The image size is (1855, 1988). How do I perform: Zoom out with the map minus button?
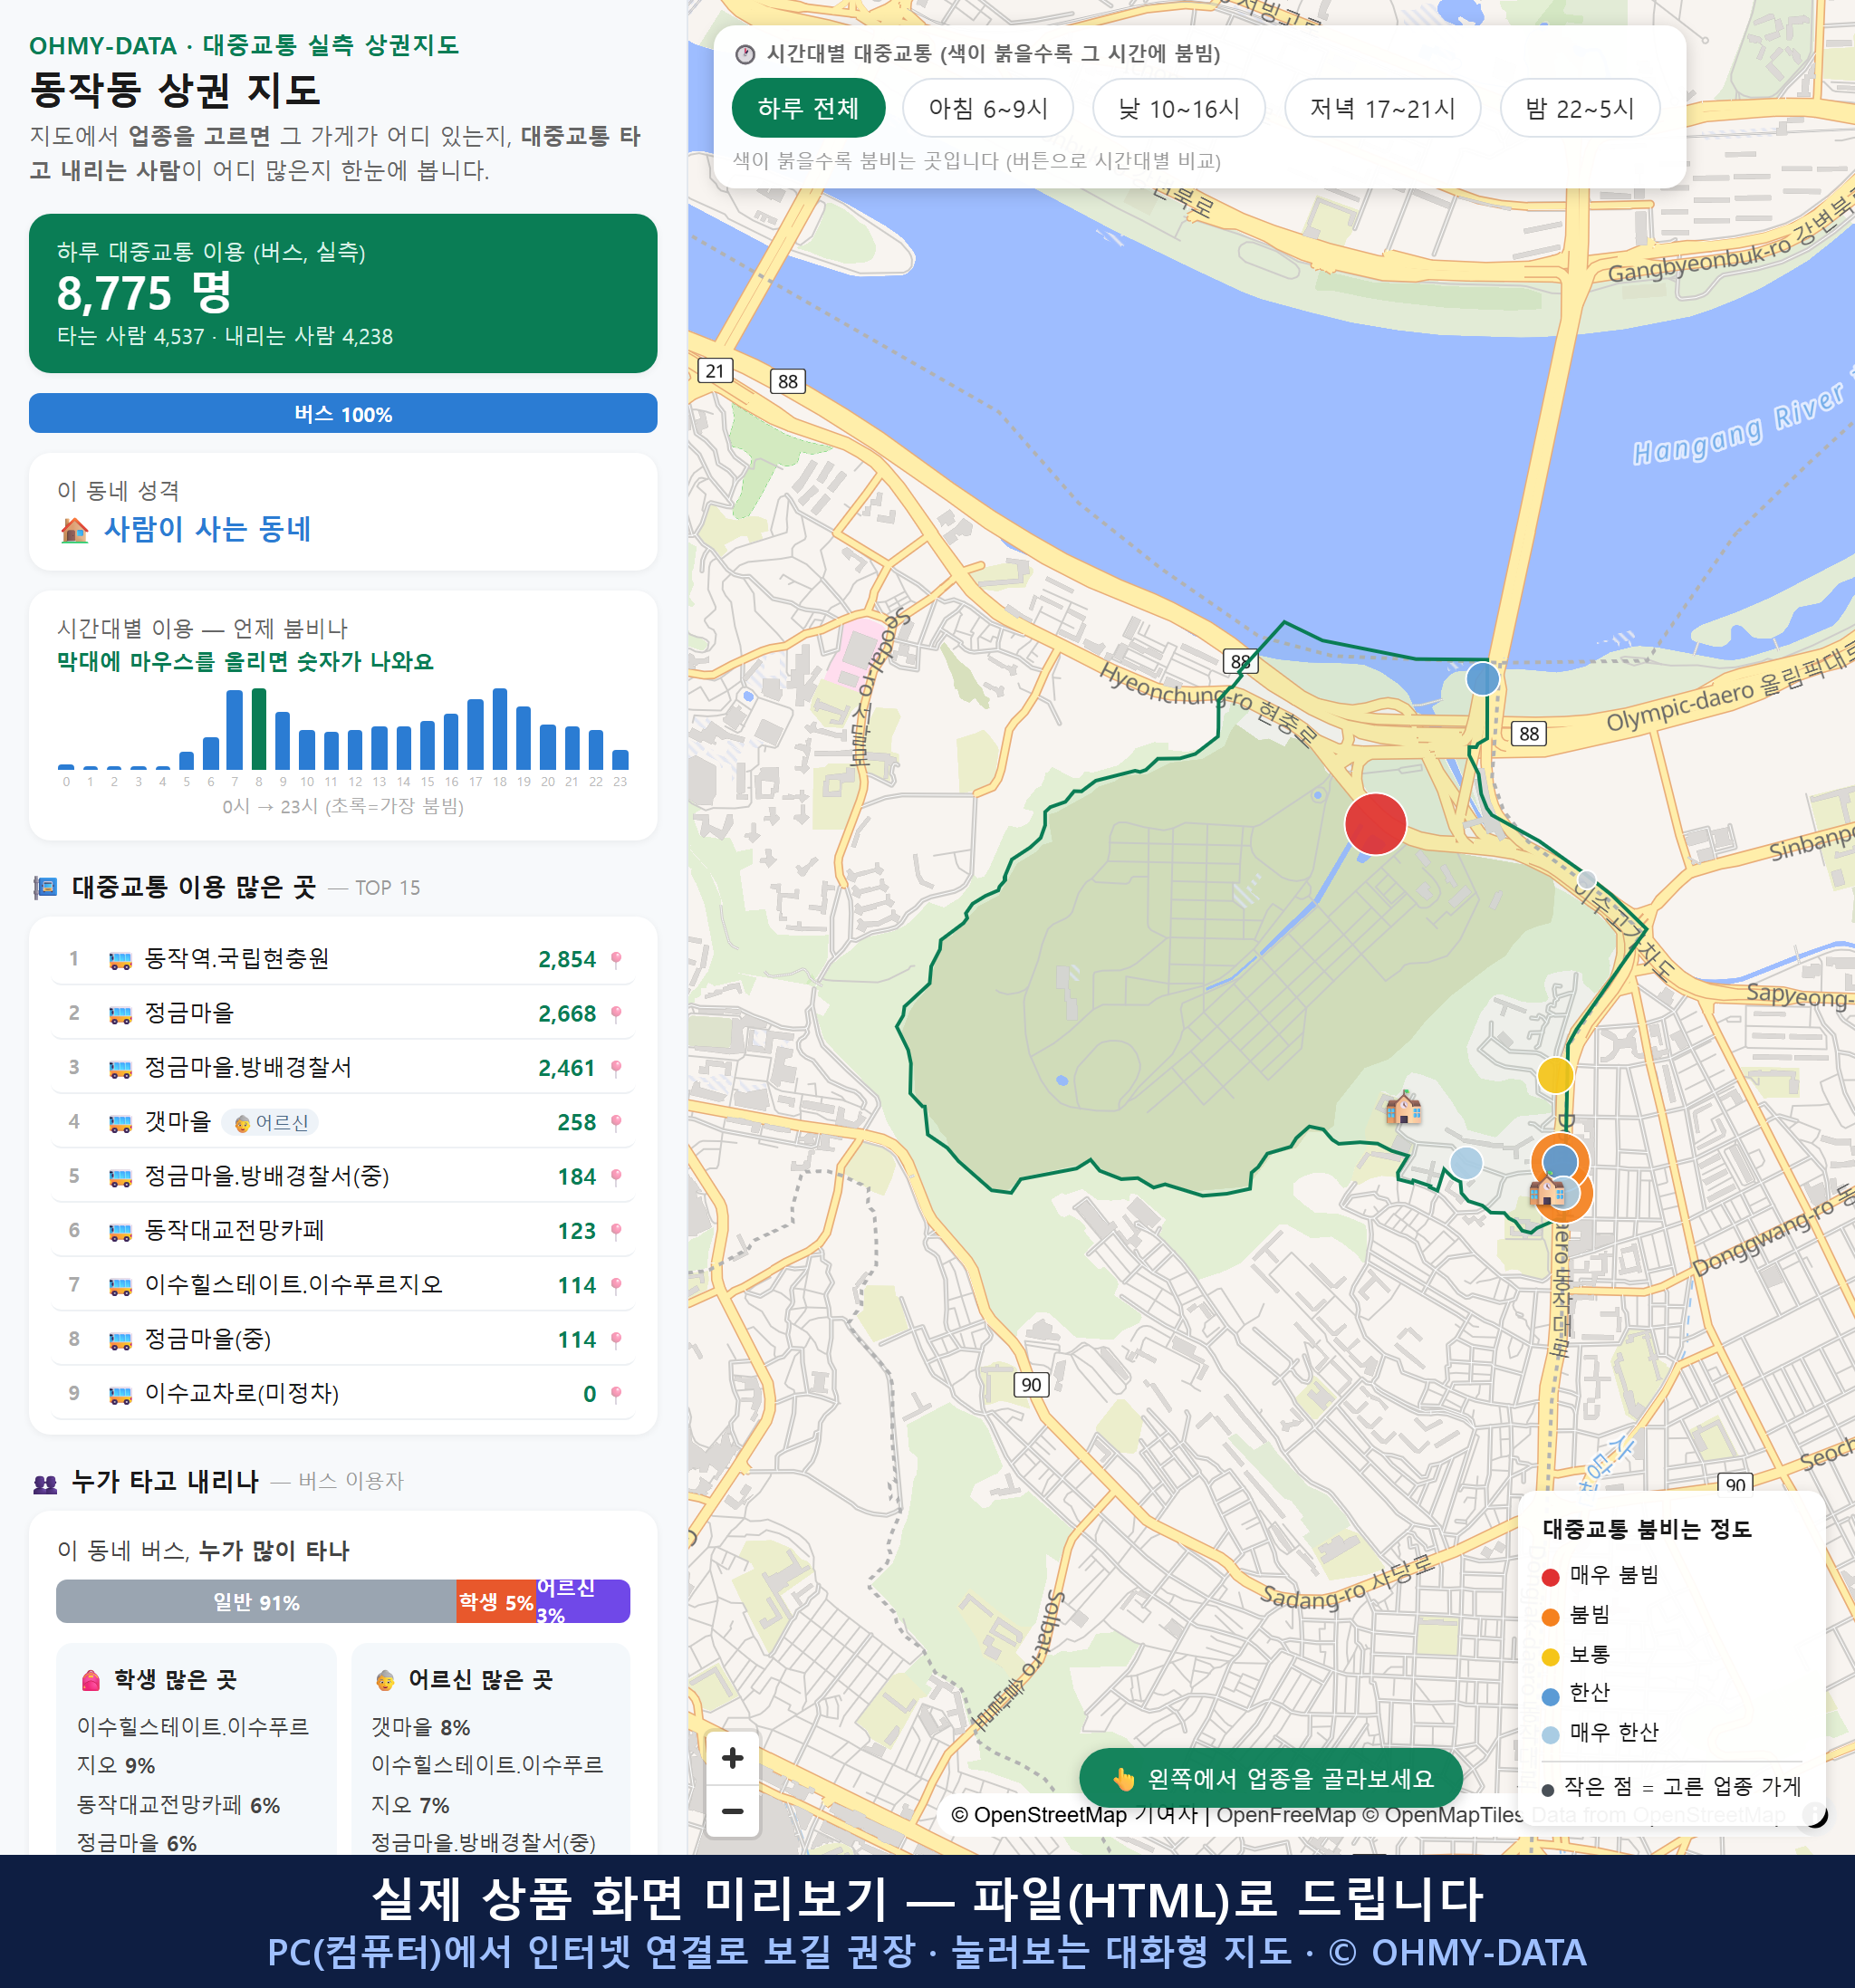732,1811
